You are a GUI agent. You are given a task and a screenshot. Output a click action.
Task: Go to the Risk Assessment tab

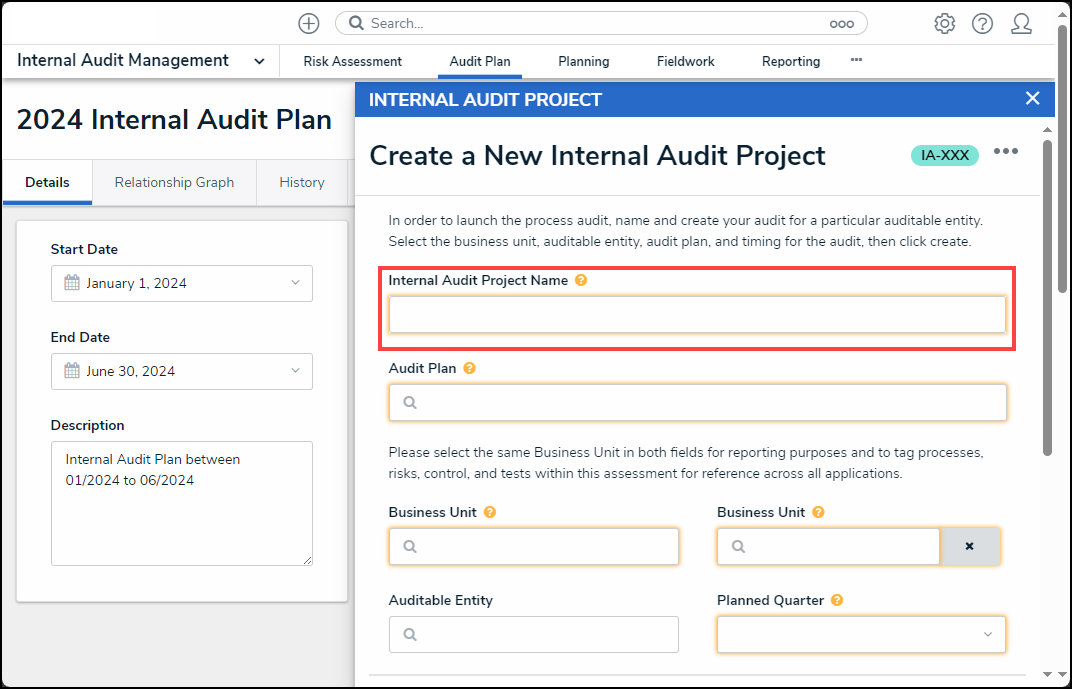pyautogui.click(x=352, y=61)
